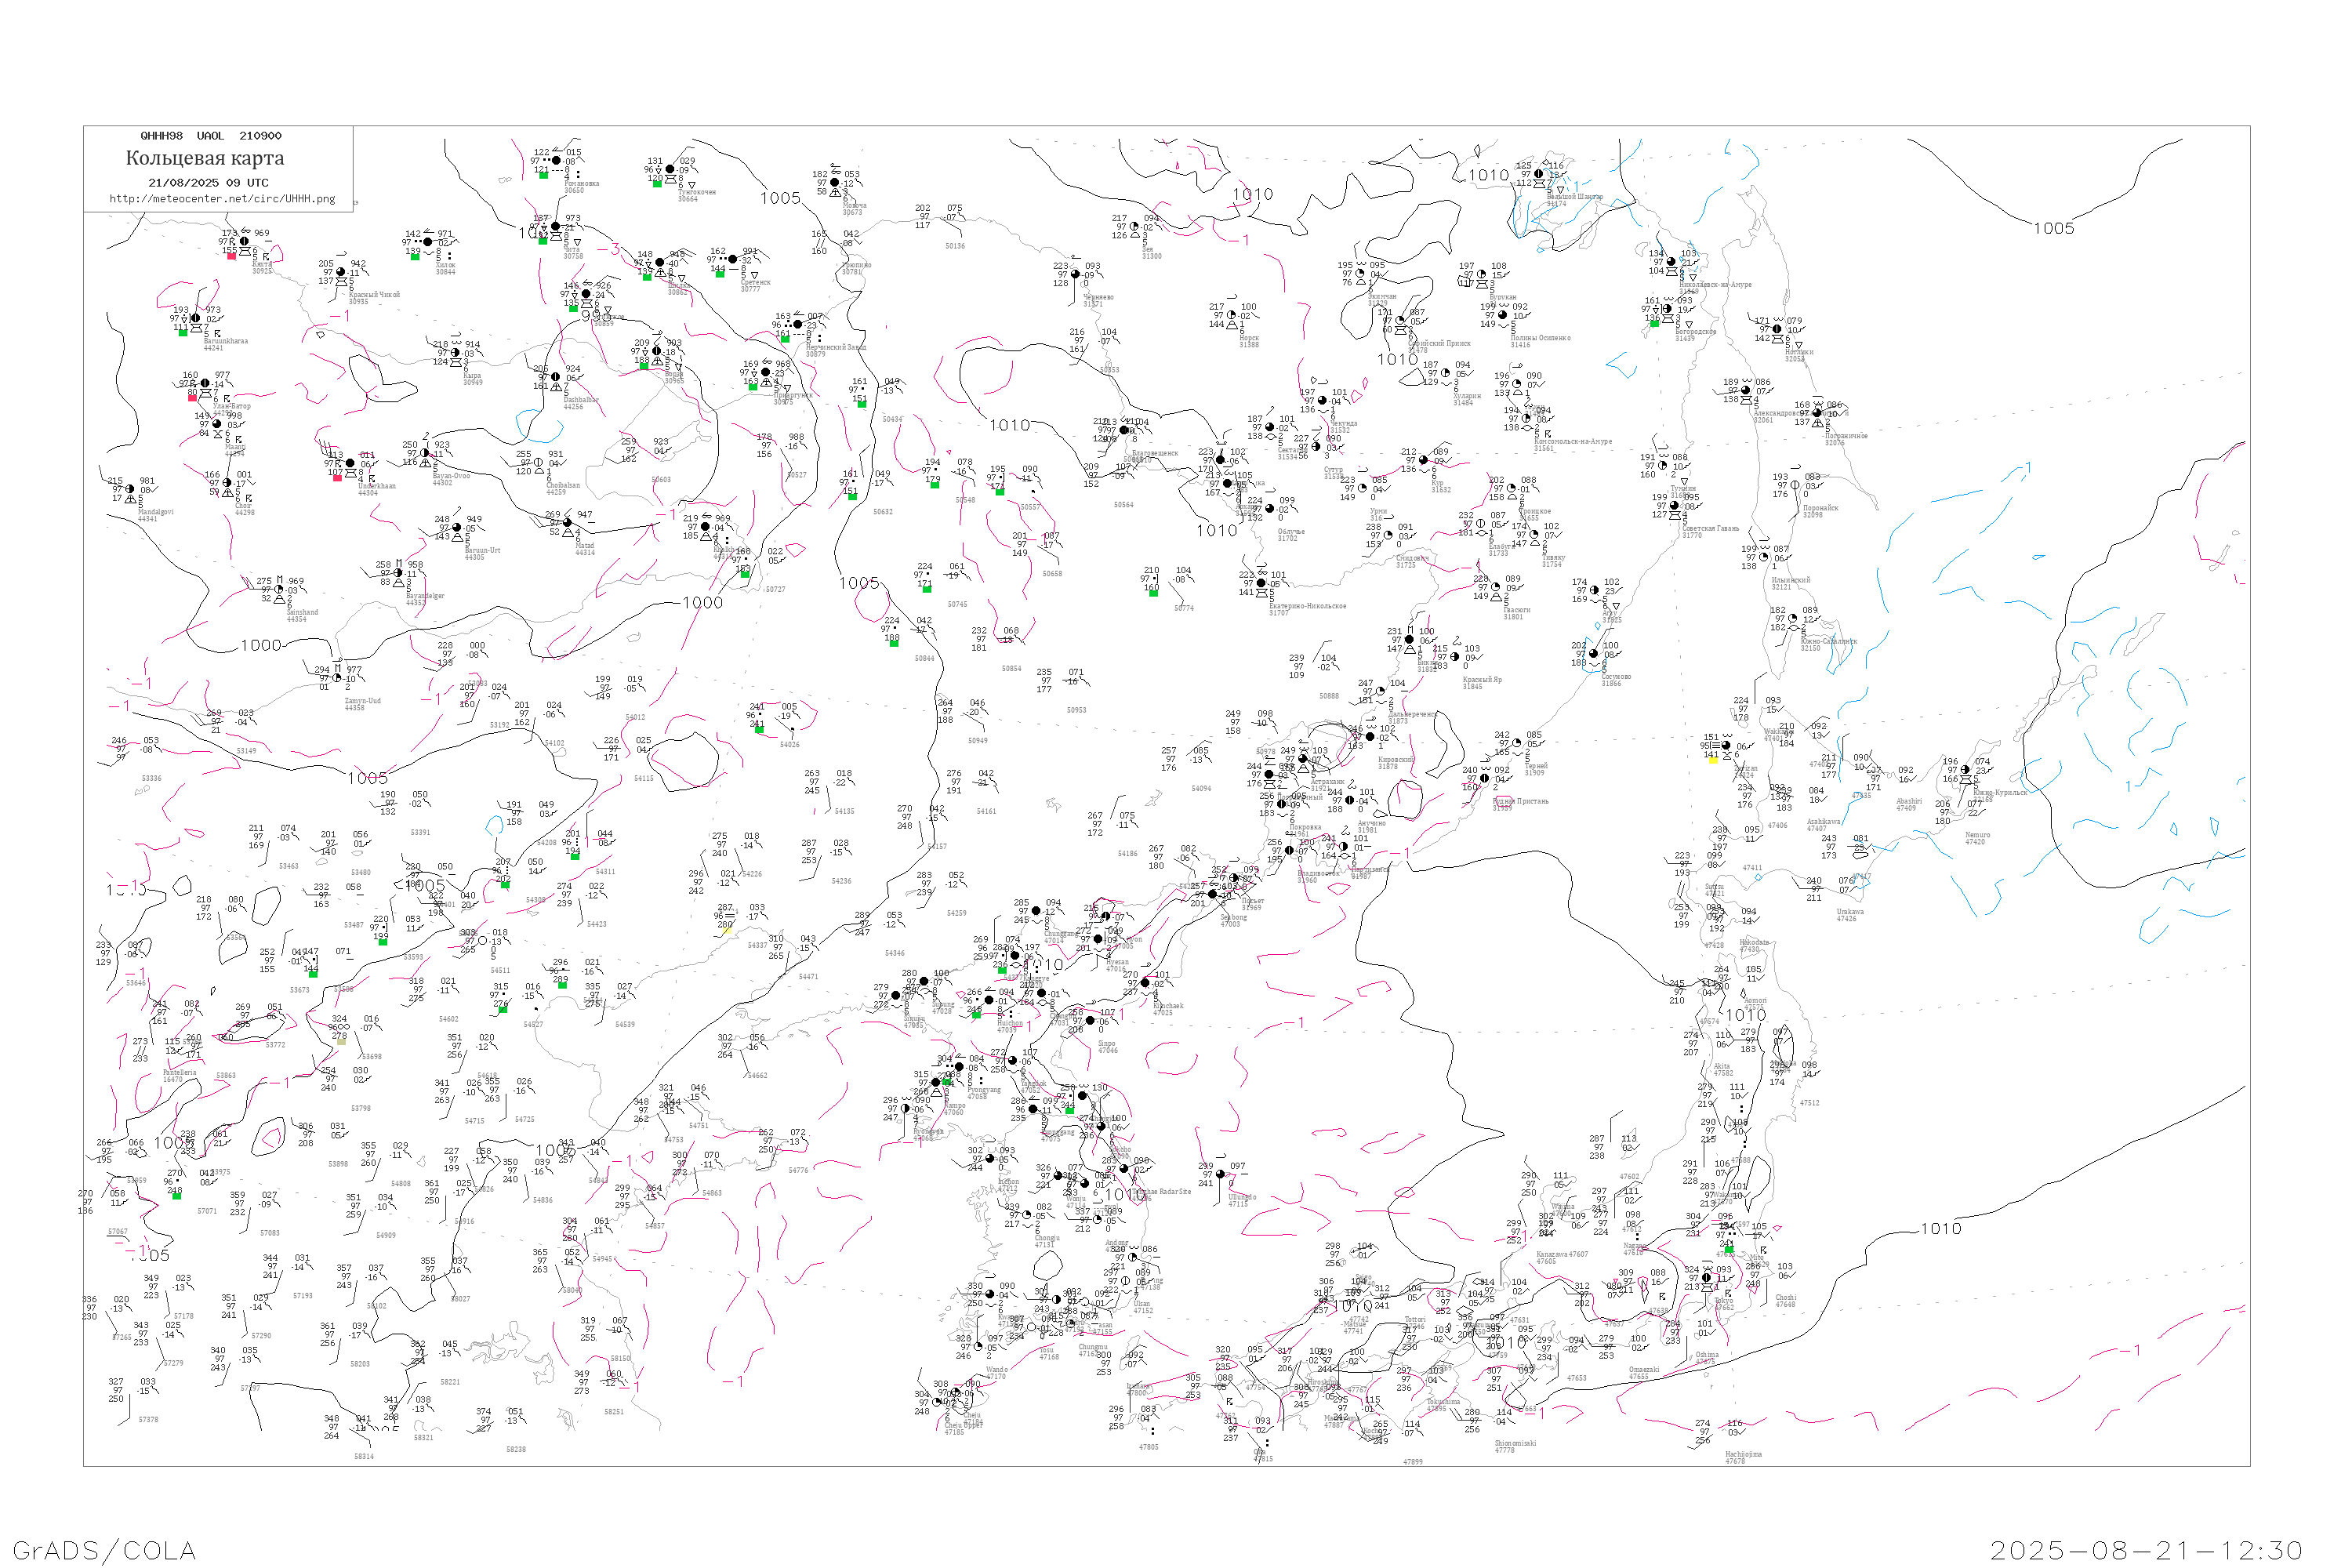
Task: Click the 1005 isobar label top right
Action: pyautogui.click(x=2053, y=228)
